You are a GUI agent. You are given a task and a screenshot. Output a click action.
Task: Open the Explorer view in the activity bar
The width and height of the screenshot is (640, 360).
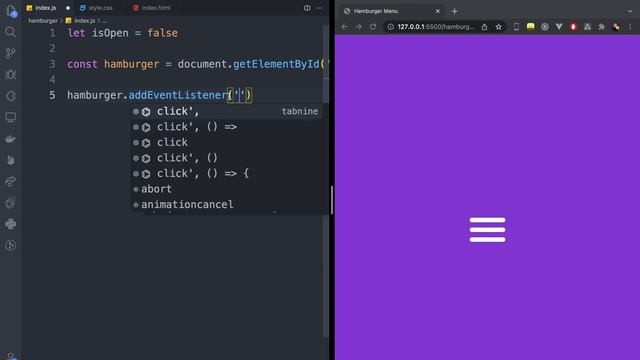pos(11,11)
